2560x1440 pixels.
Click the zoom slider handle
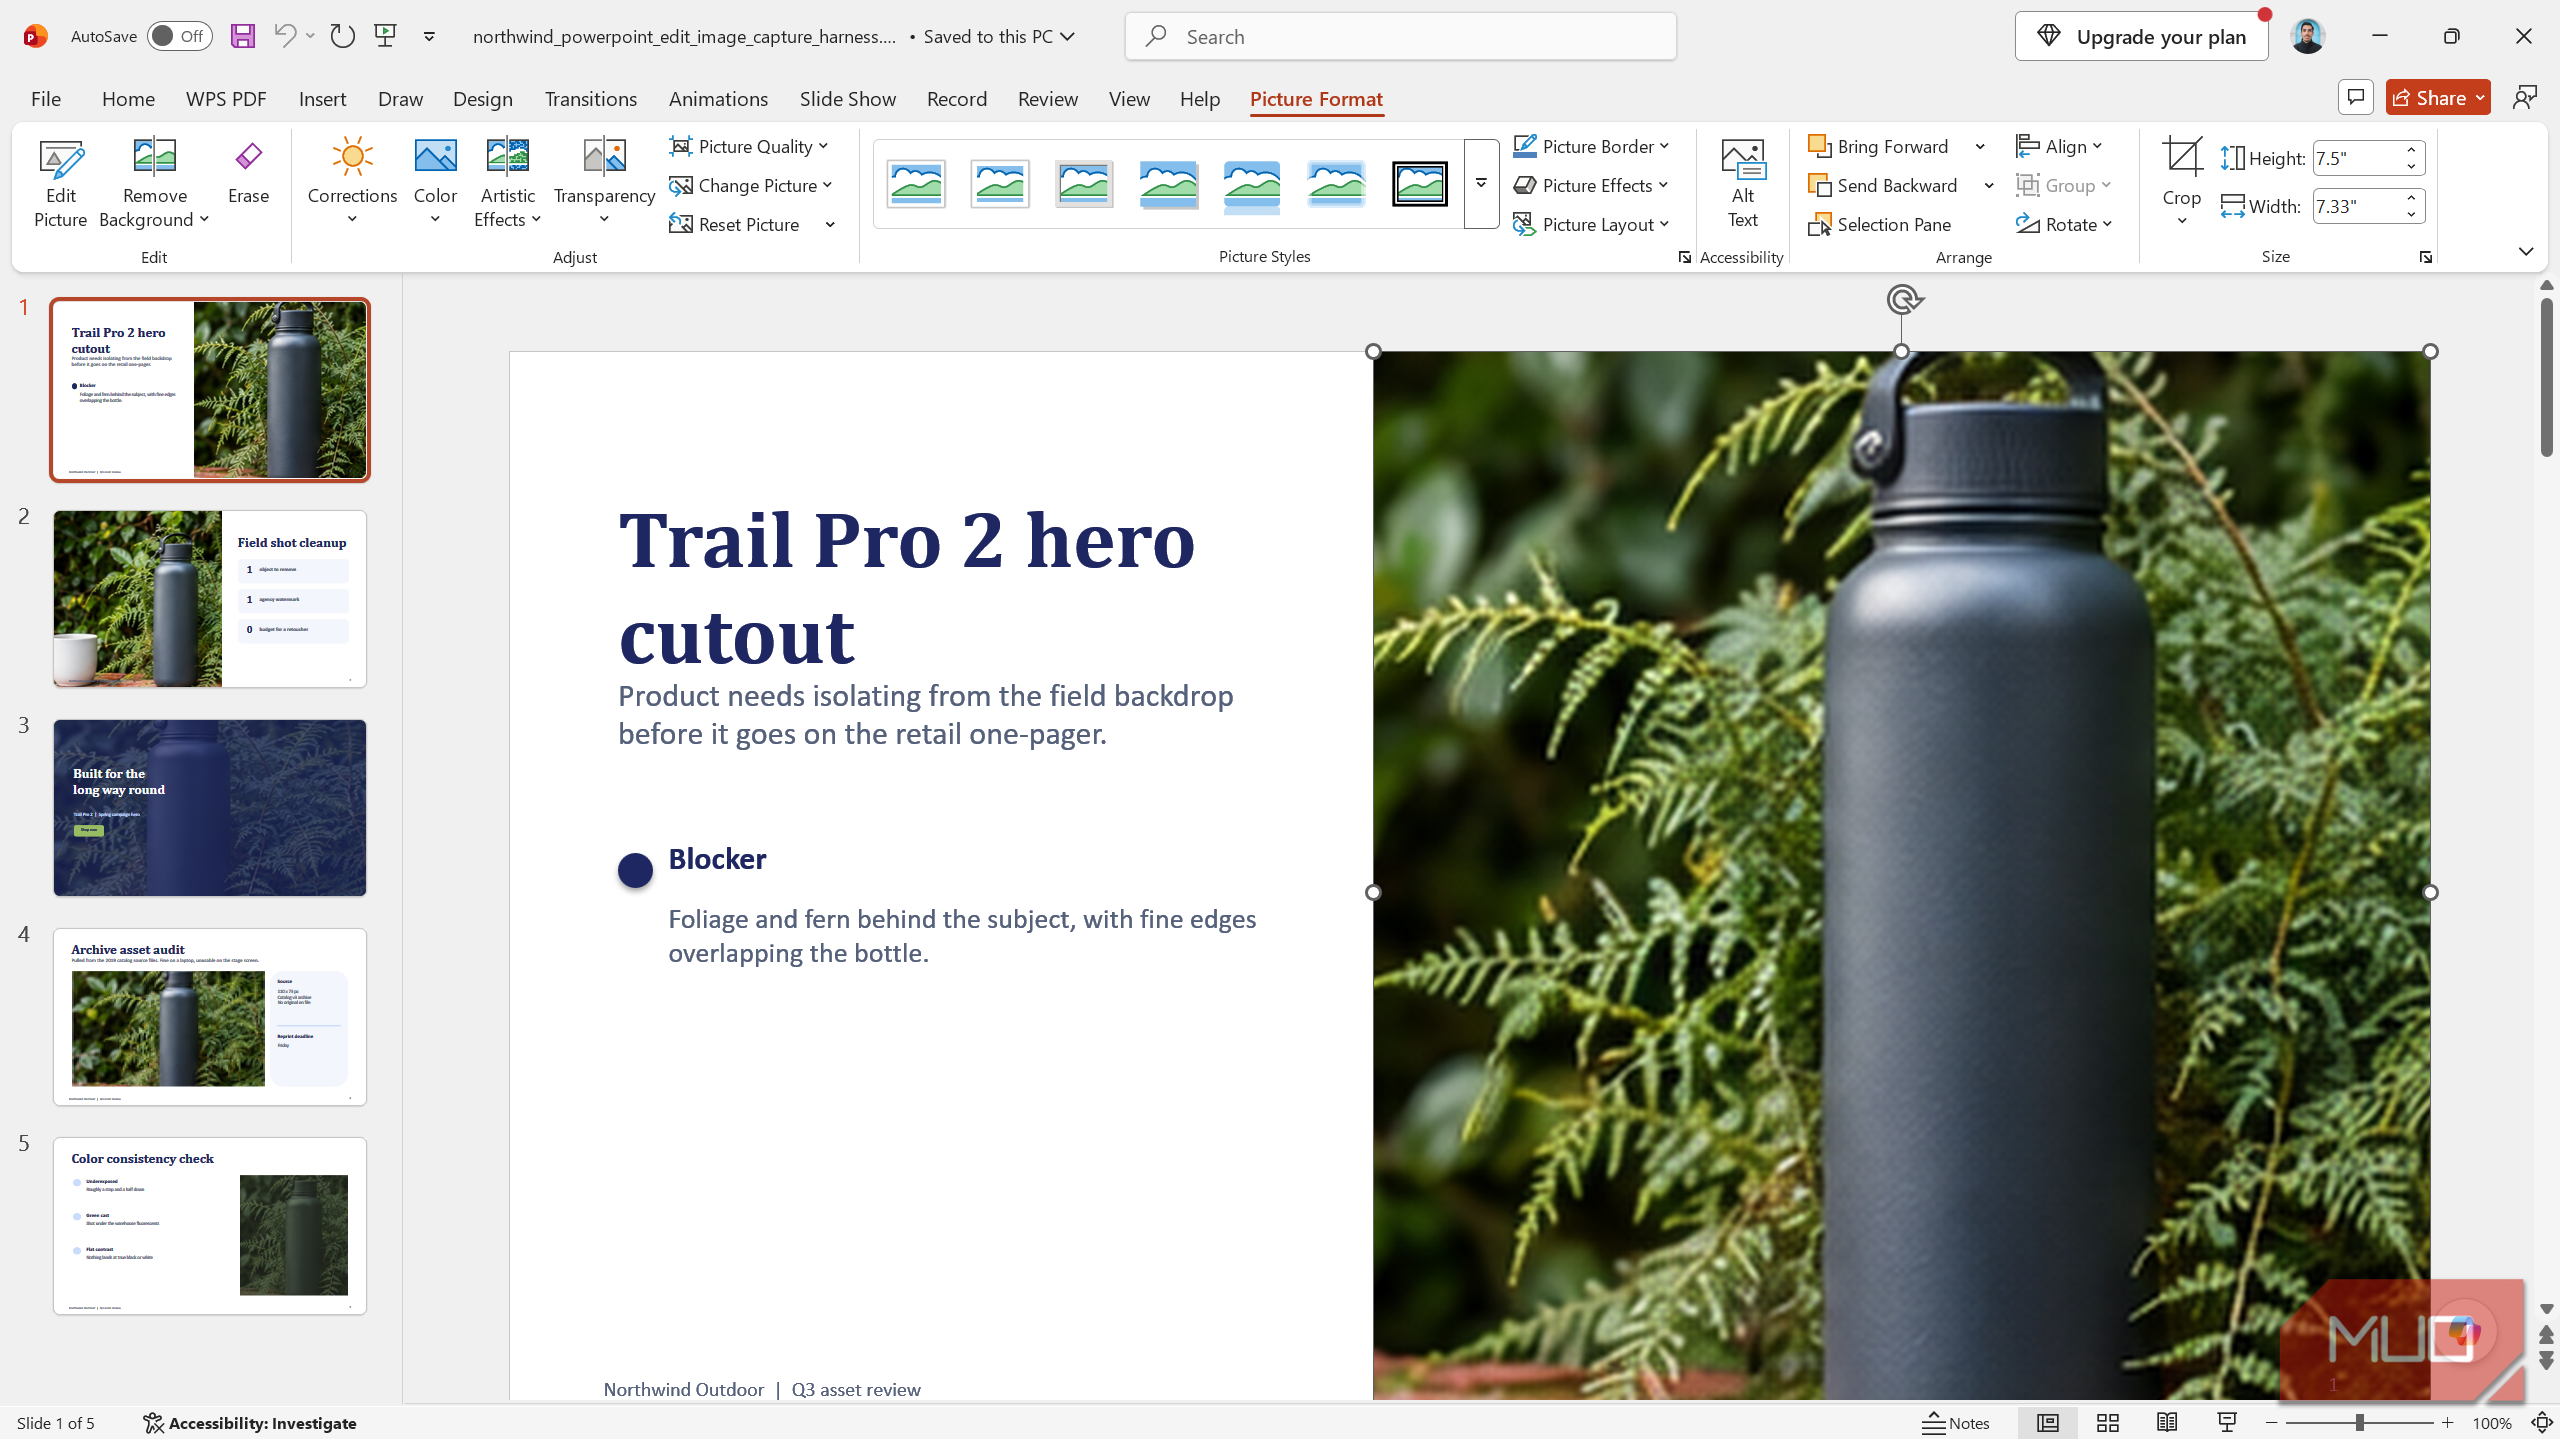click(x=2359, y=1422)
